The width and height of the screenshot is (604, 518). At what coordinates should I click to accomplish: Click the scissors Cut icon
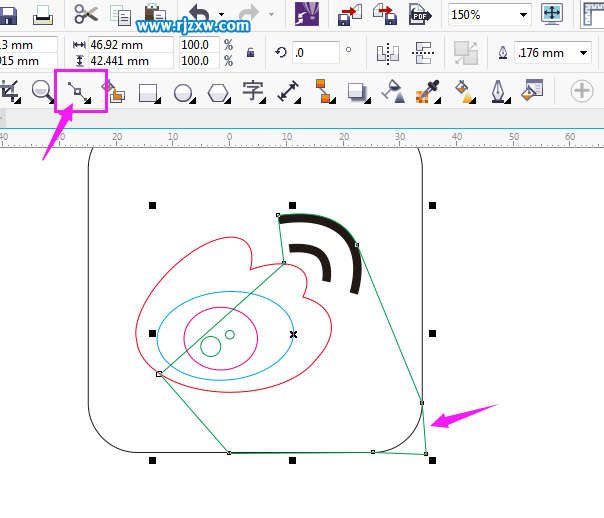click(85, 14)
